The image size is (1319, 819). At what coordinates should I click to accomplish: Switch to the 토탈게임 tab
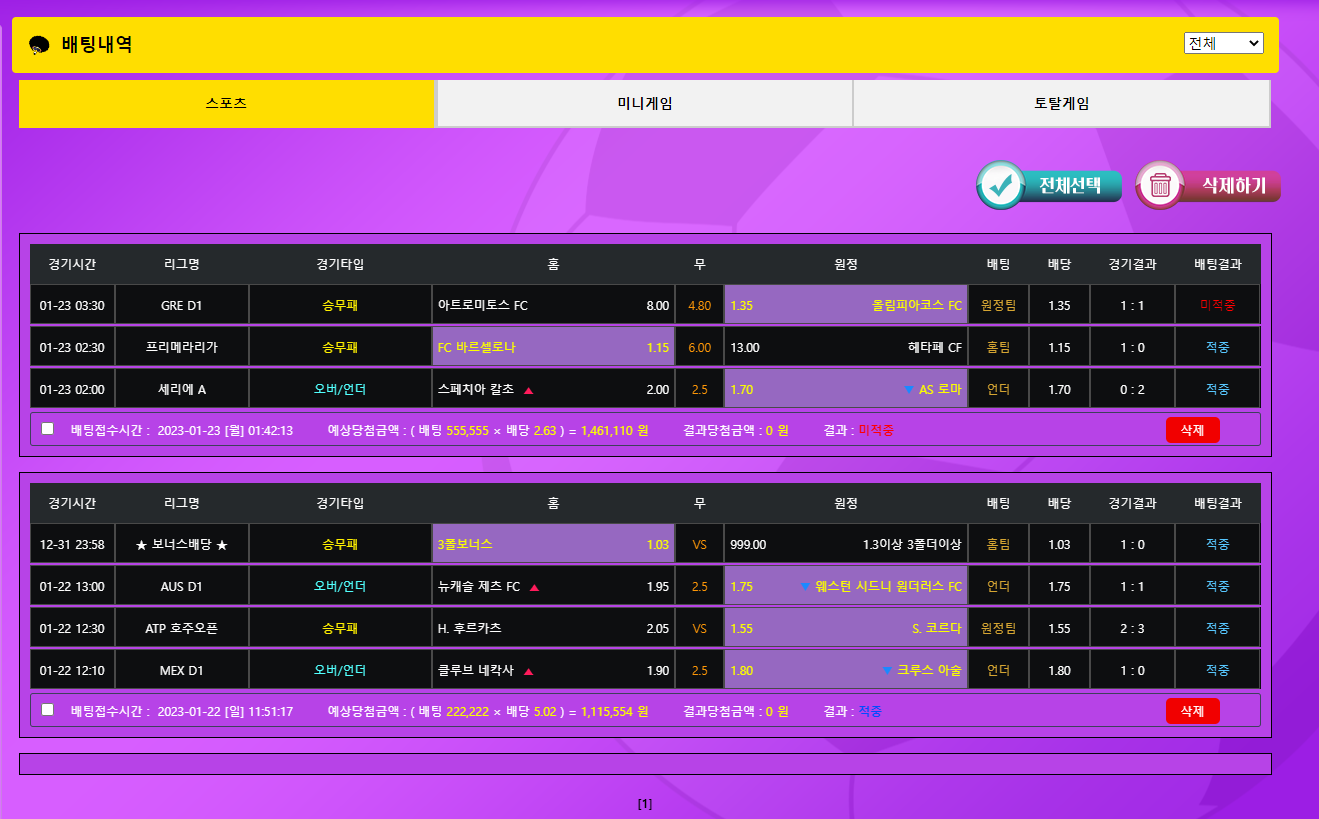[x=1061, y=104]
